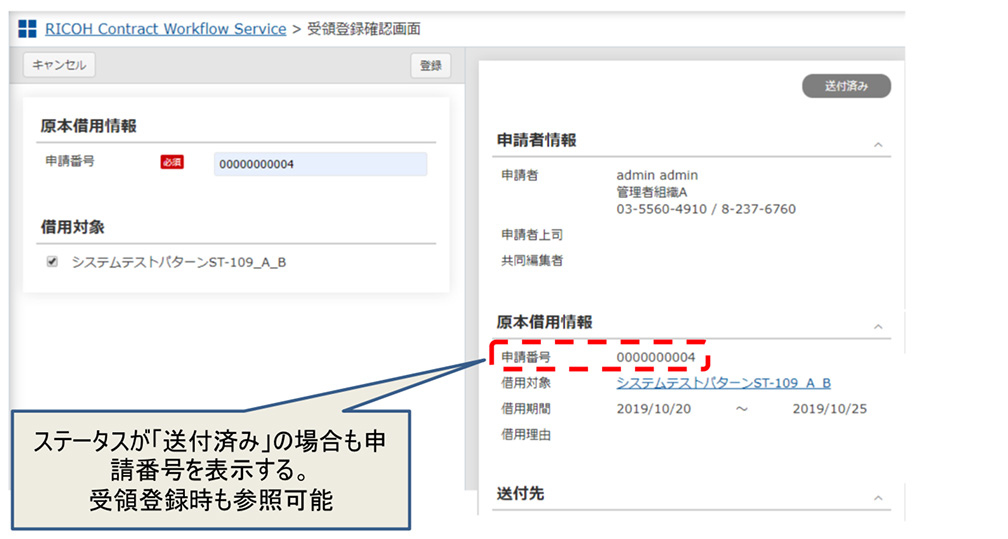Open the RICOH Contract Workflow Service link
1008x539 pixels.
click(x=166, y=29)
